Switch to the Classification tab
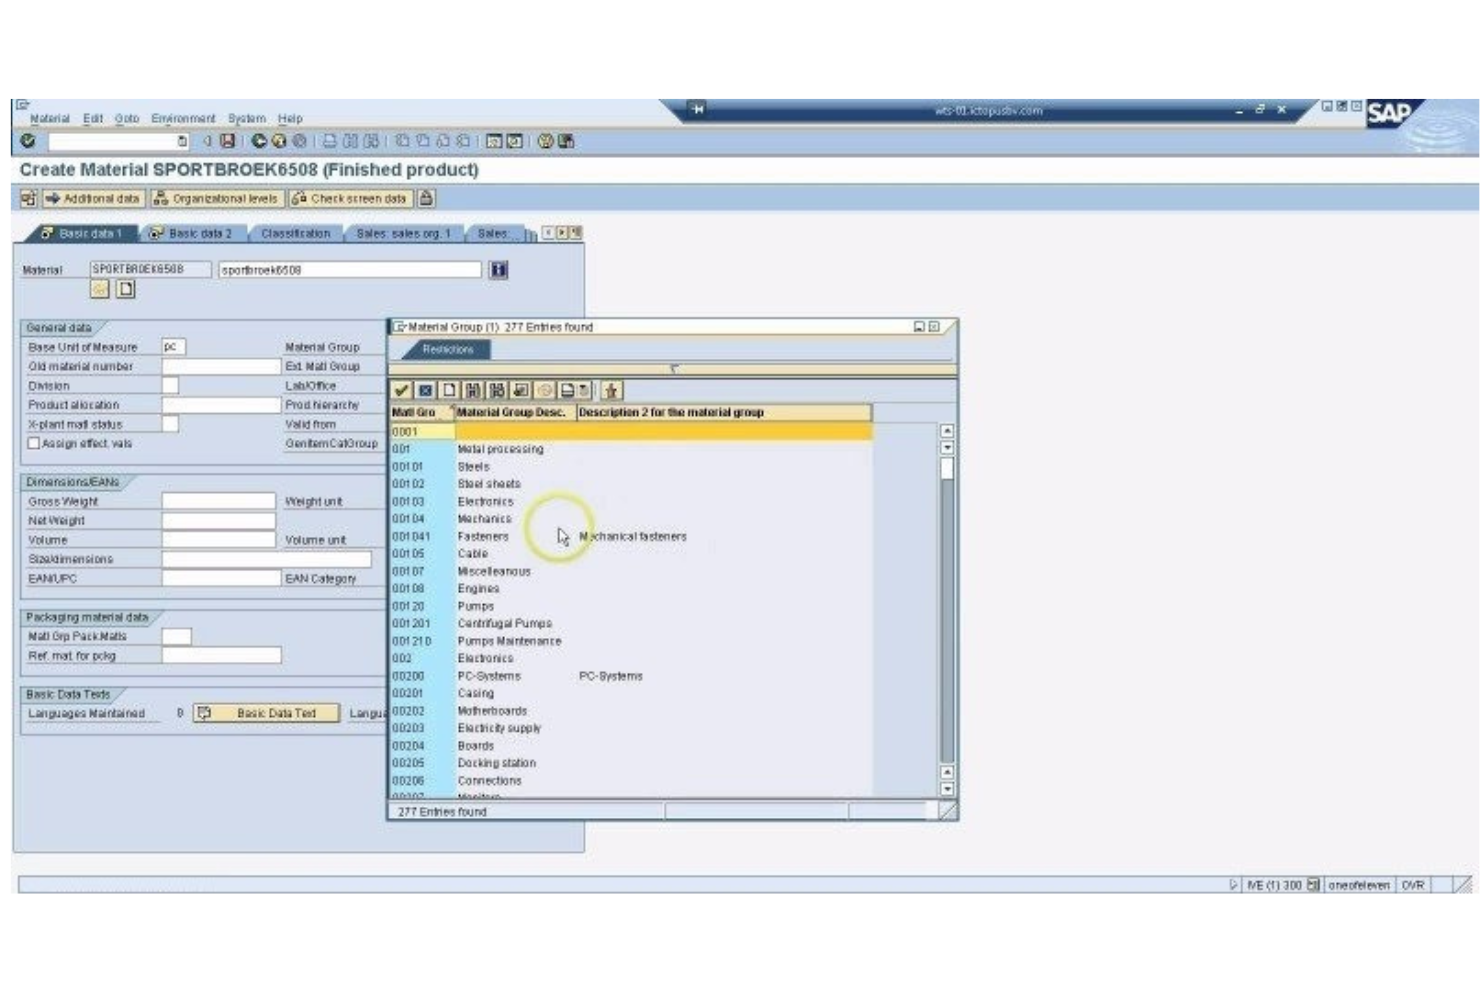Viewport: 1480px width, 987px height. click(295, 233)
